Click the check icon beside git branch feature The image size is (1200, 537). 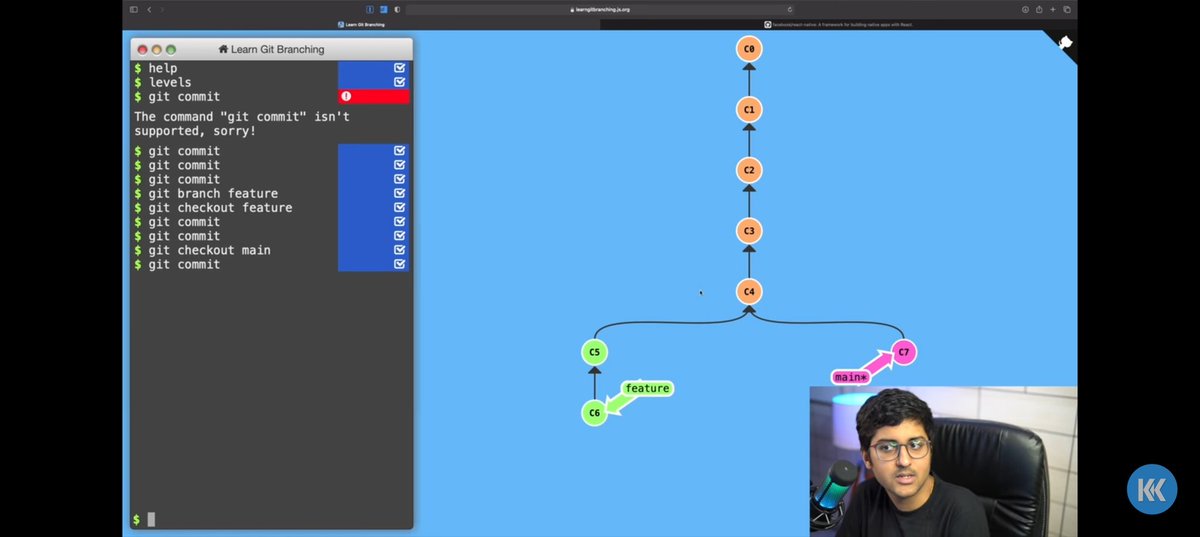[x=400, y=193]
